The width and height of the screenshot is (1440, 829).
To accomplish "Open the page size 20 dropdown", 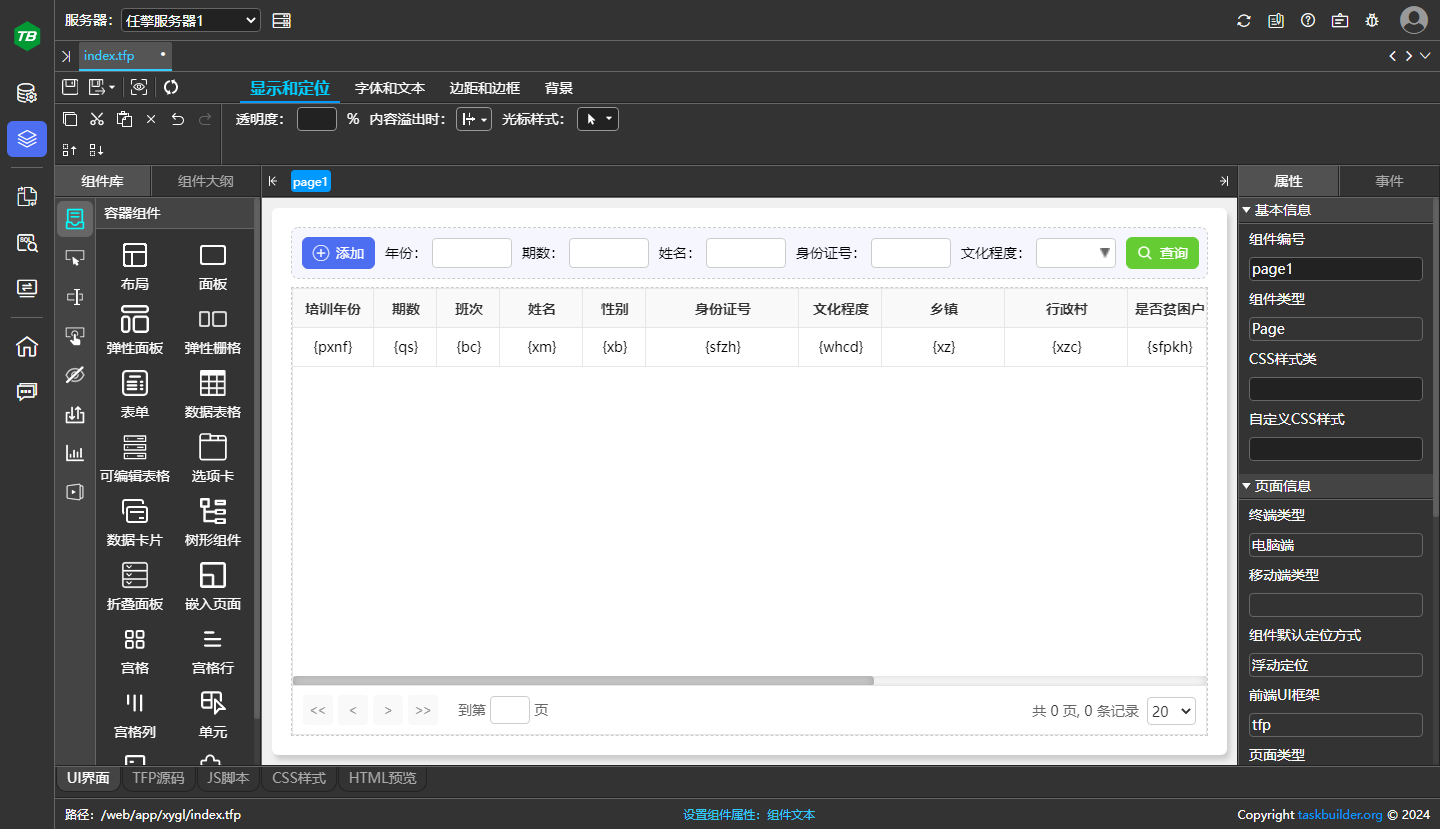I will point(1171,711).
